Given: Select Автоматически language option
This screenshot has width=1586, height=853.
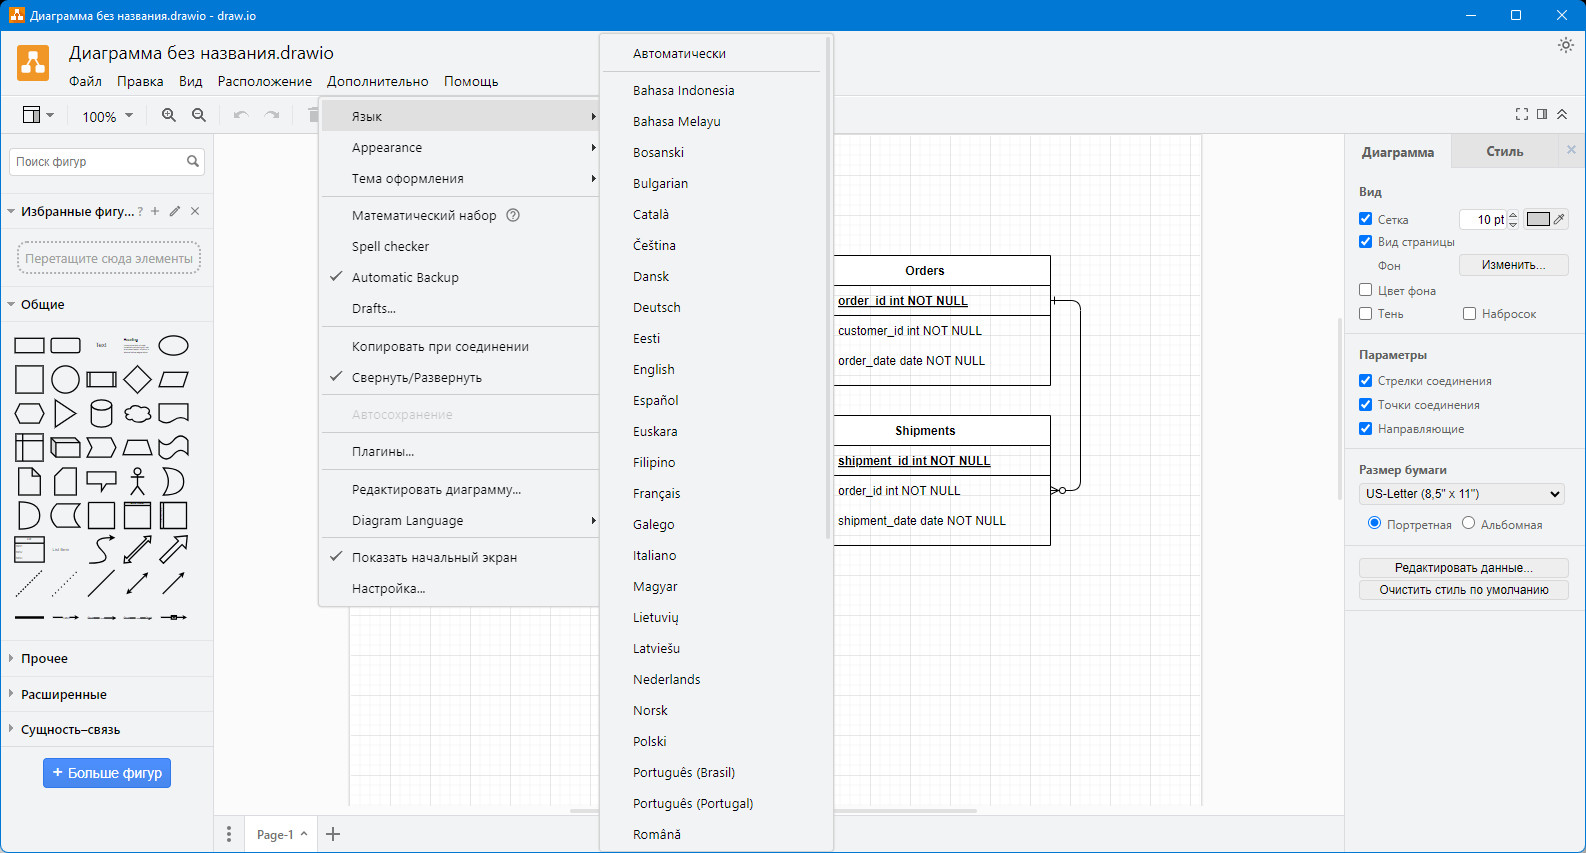Looking at the screenshot, I should click(711, 53).
